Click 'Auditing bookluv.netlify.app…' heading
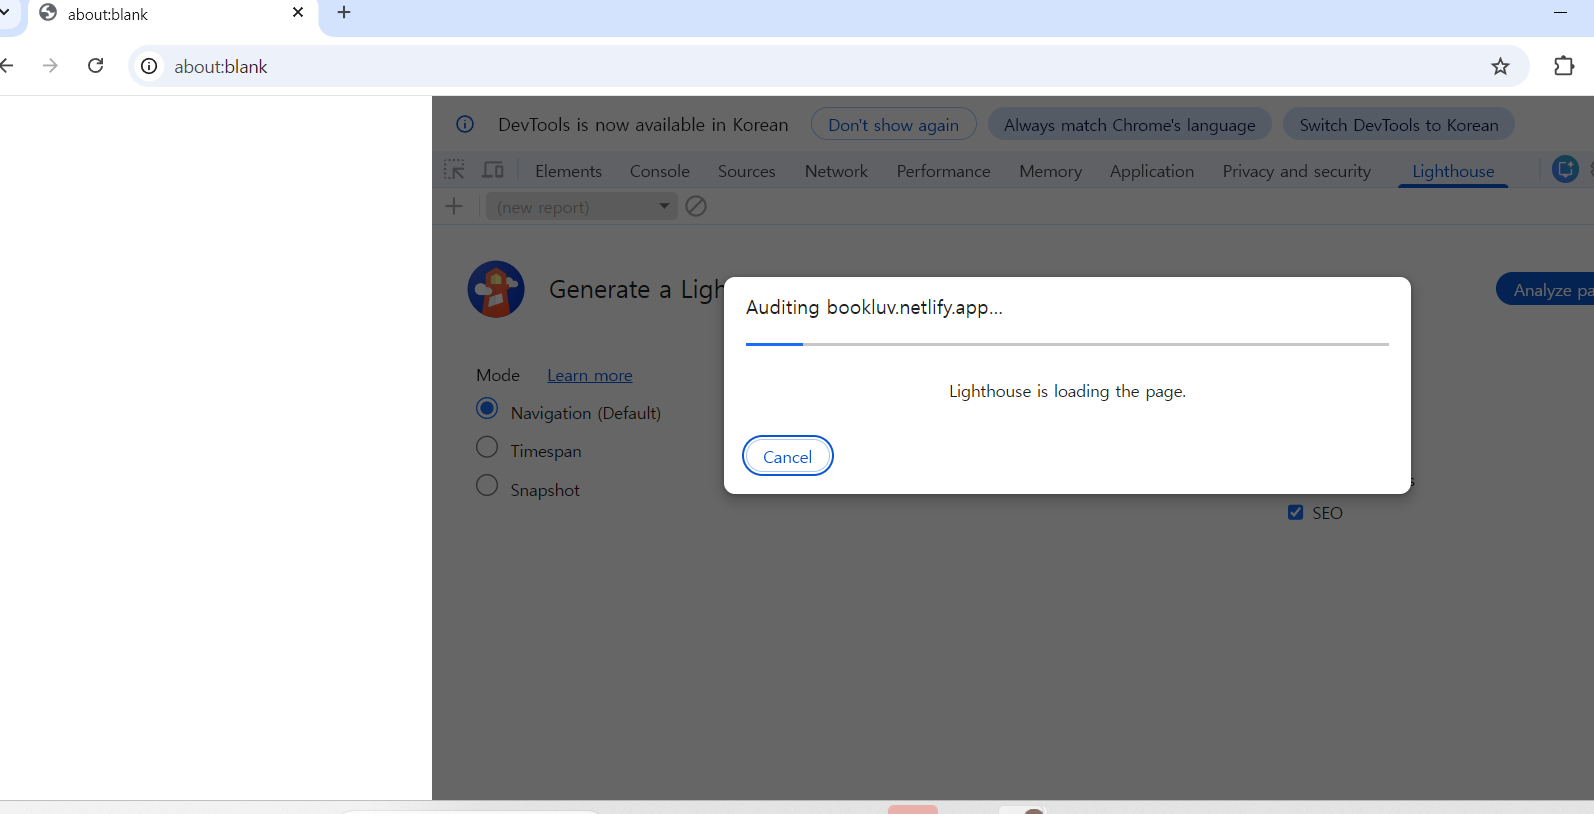The width and height of the screenshot is (1594, 814). coord(874,307)
